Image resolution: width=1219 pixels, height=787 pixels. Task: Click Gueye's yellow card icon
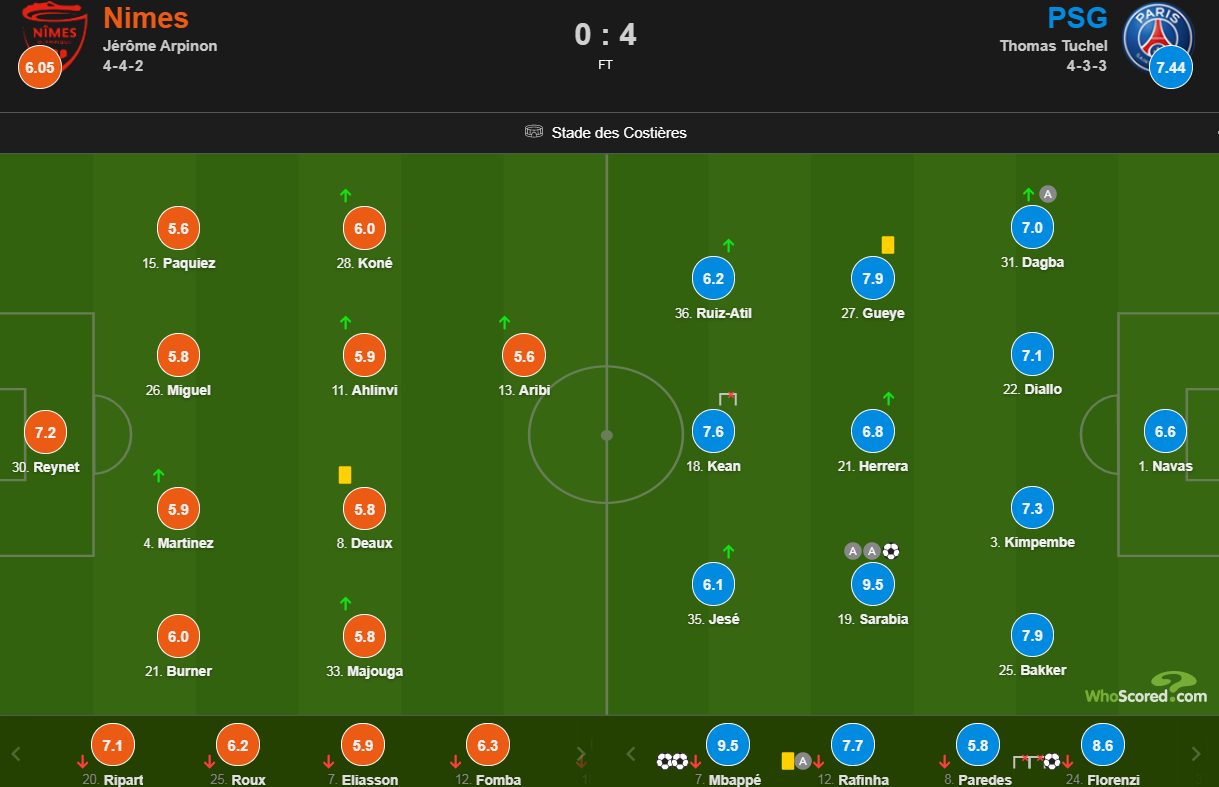click(887, 244)
